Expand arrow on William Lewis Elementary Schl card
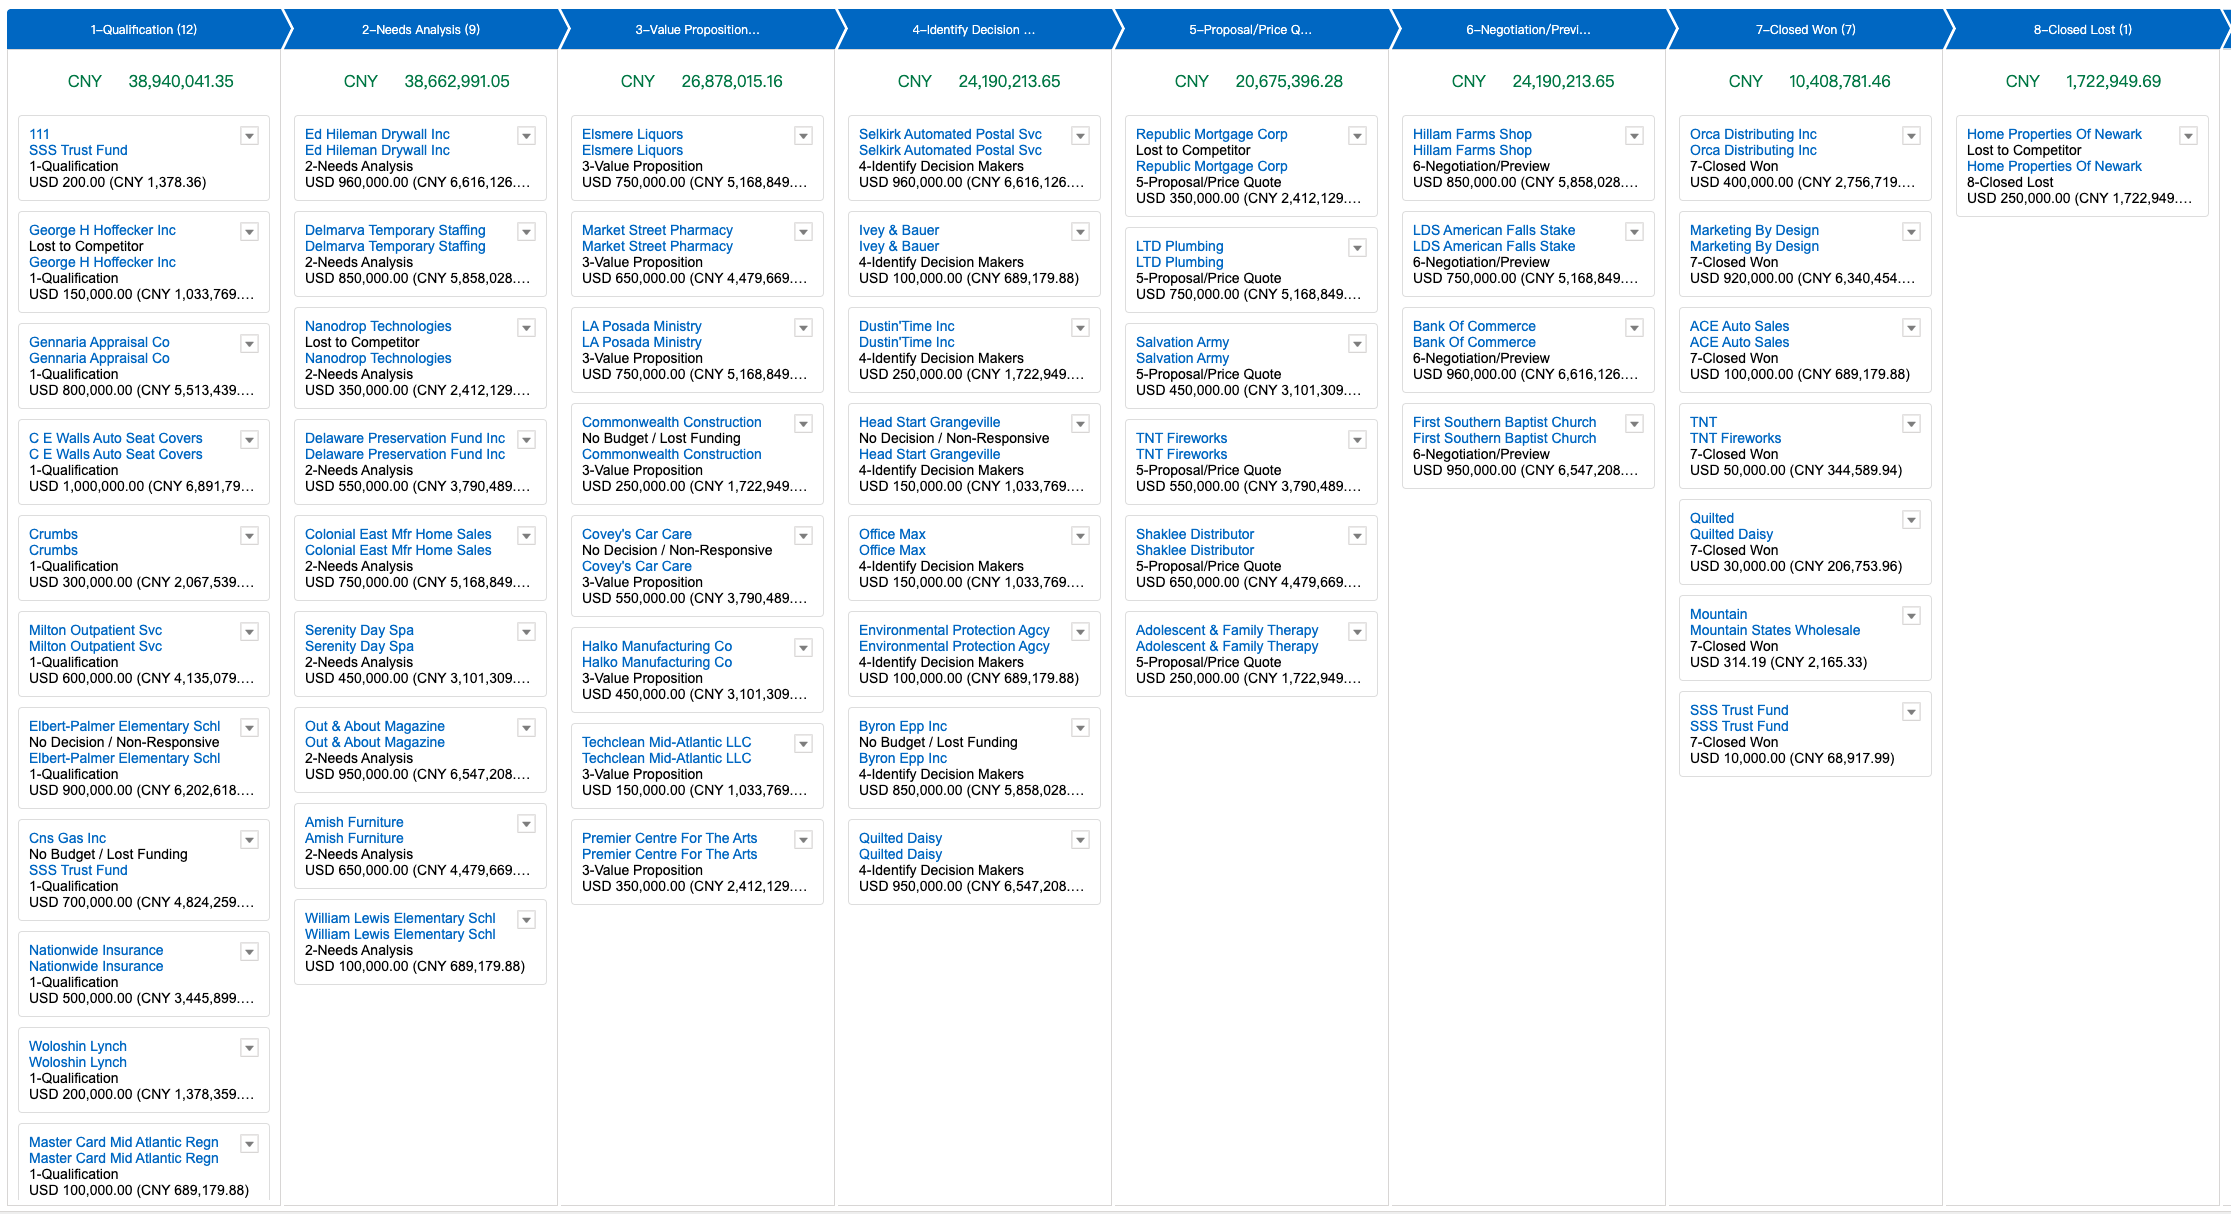Image resolution: width=2231 pixels, height=1214 pixels. point(526,920)
